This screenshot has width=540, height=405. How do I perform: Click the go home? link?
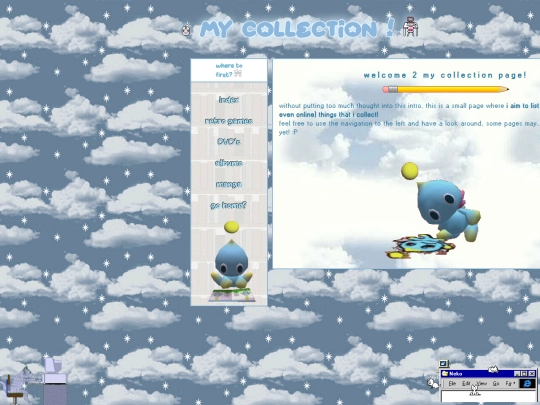228,206
